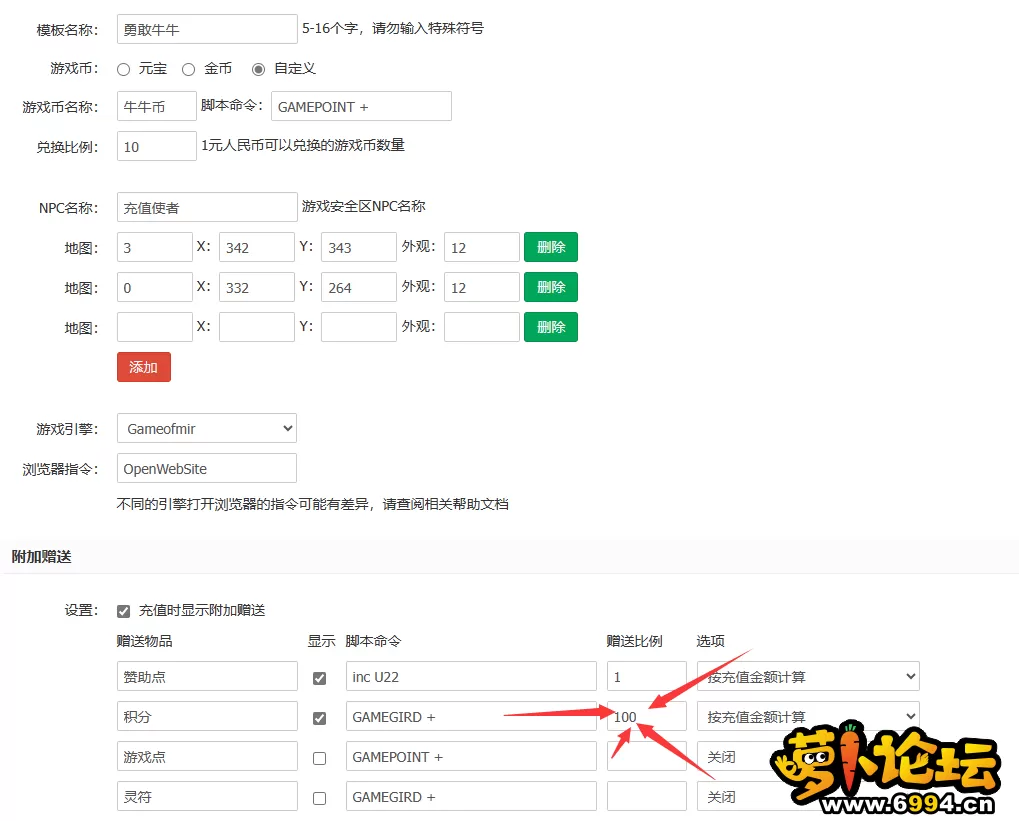This screenshot has width=1019, height=821.
Task: Edit the NPC名称 field 充值使者
Action: pos(207,207)
